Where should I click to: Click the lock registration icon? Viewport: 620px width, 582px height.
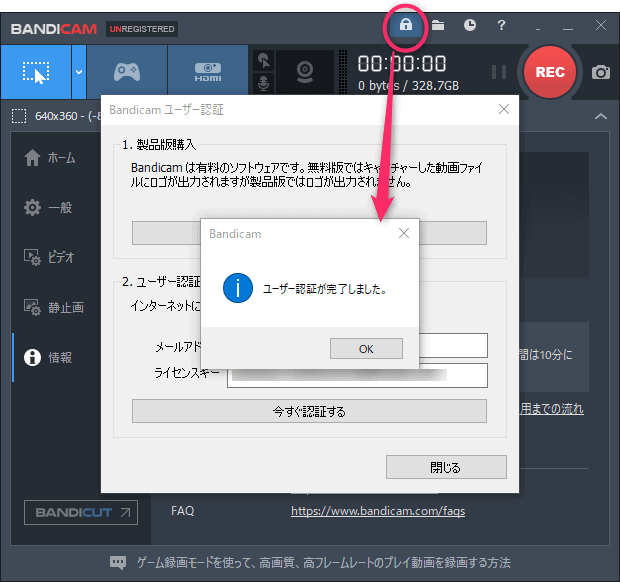[406, 26]
